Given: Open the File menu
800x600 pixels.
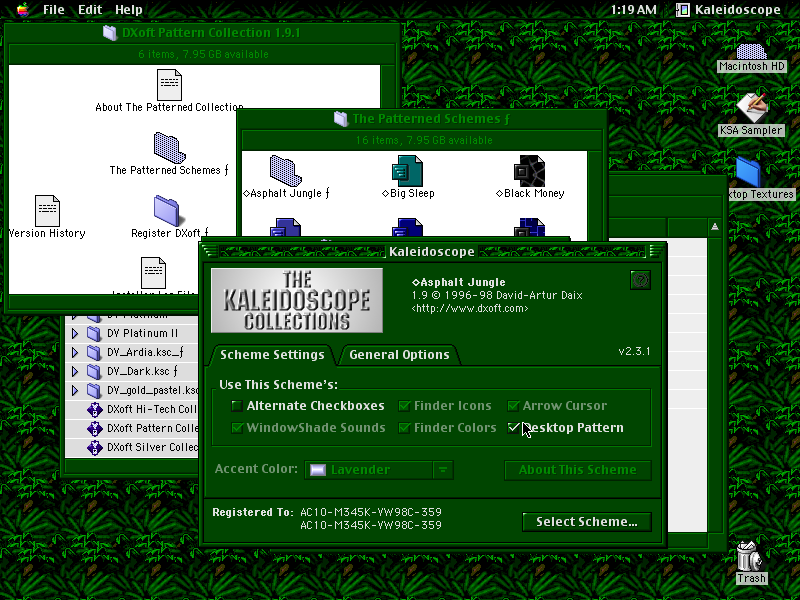Looking at the screenshot, I should (x=54, y=10).
